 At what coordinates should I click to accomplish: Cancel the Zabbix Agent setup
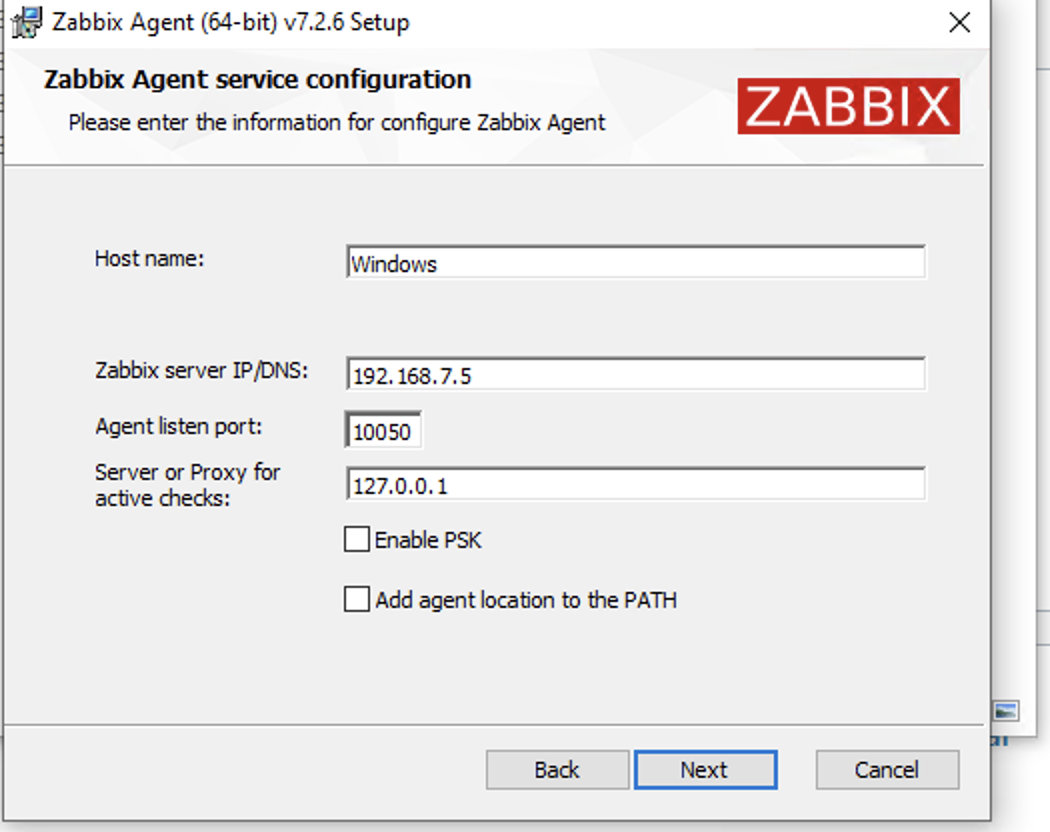pyautogui.click(x=886, y=769)
